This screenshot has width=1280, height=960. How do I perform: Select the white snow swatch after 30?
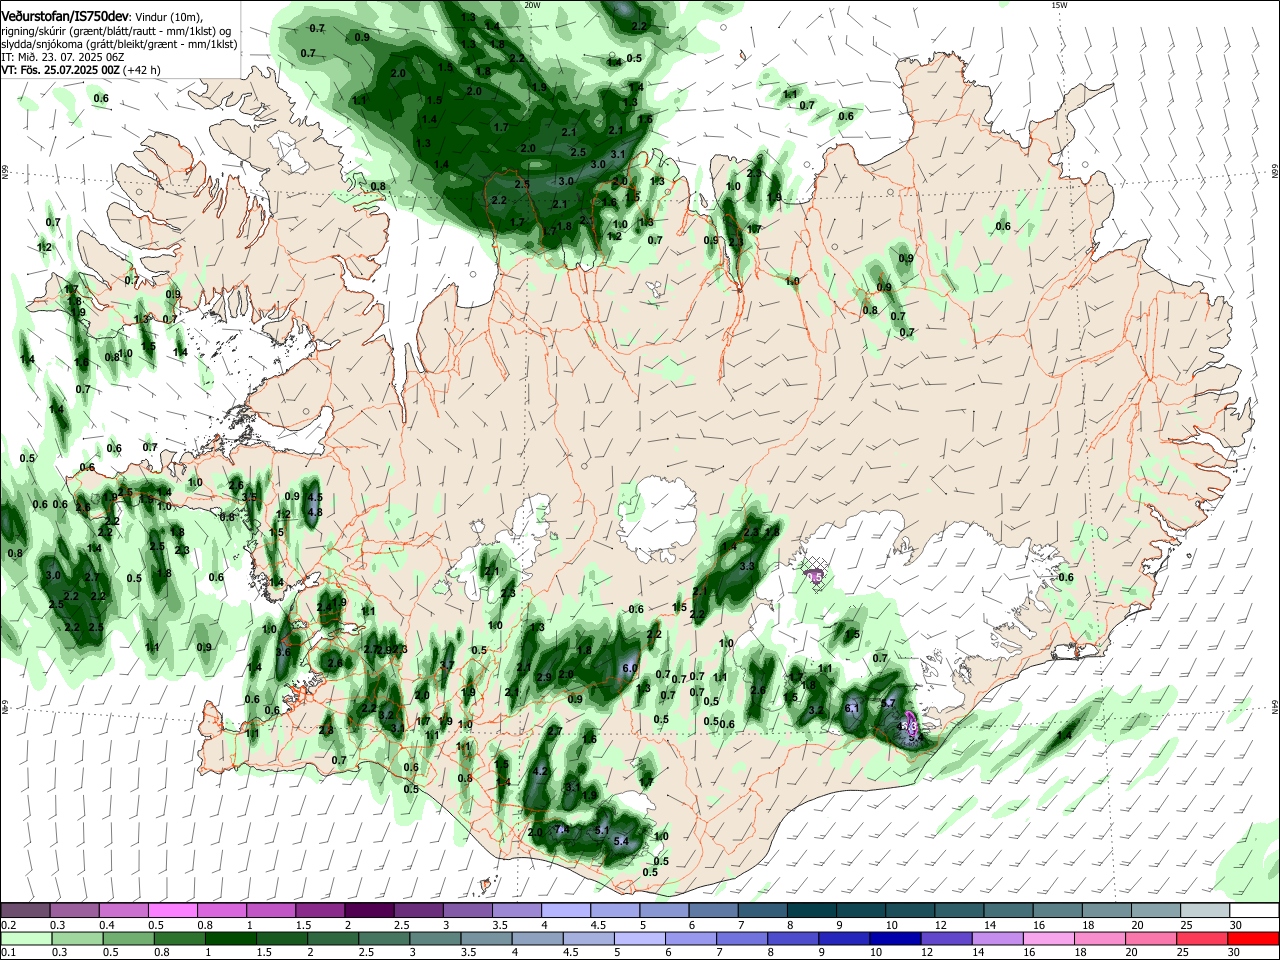[1253, 910]
